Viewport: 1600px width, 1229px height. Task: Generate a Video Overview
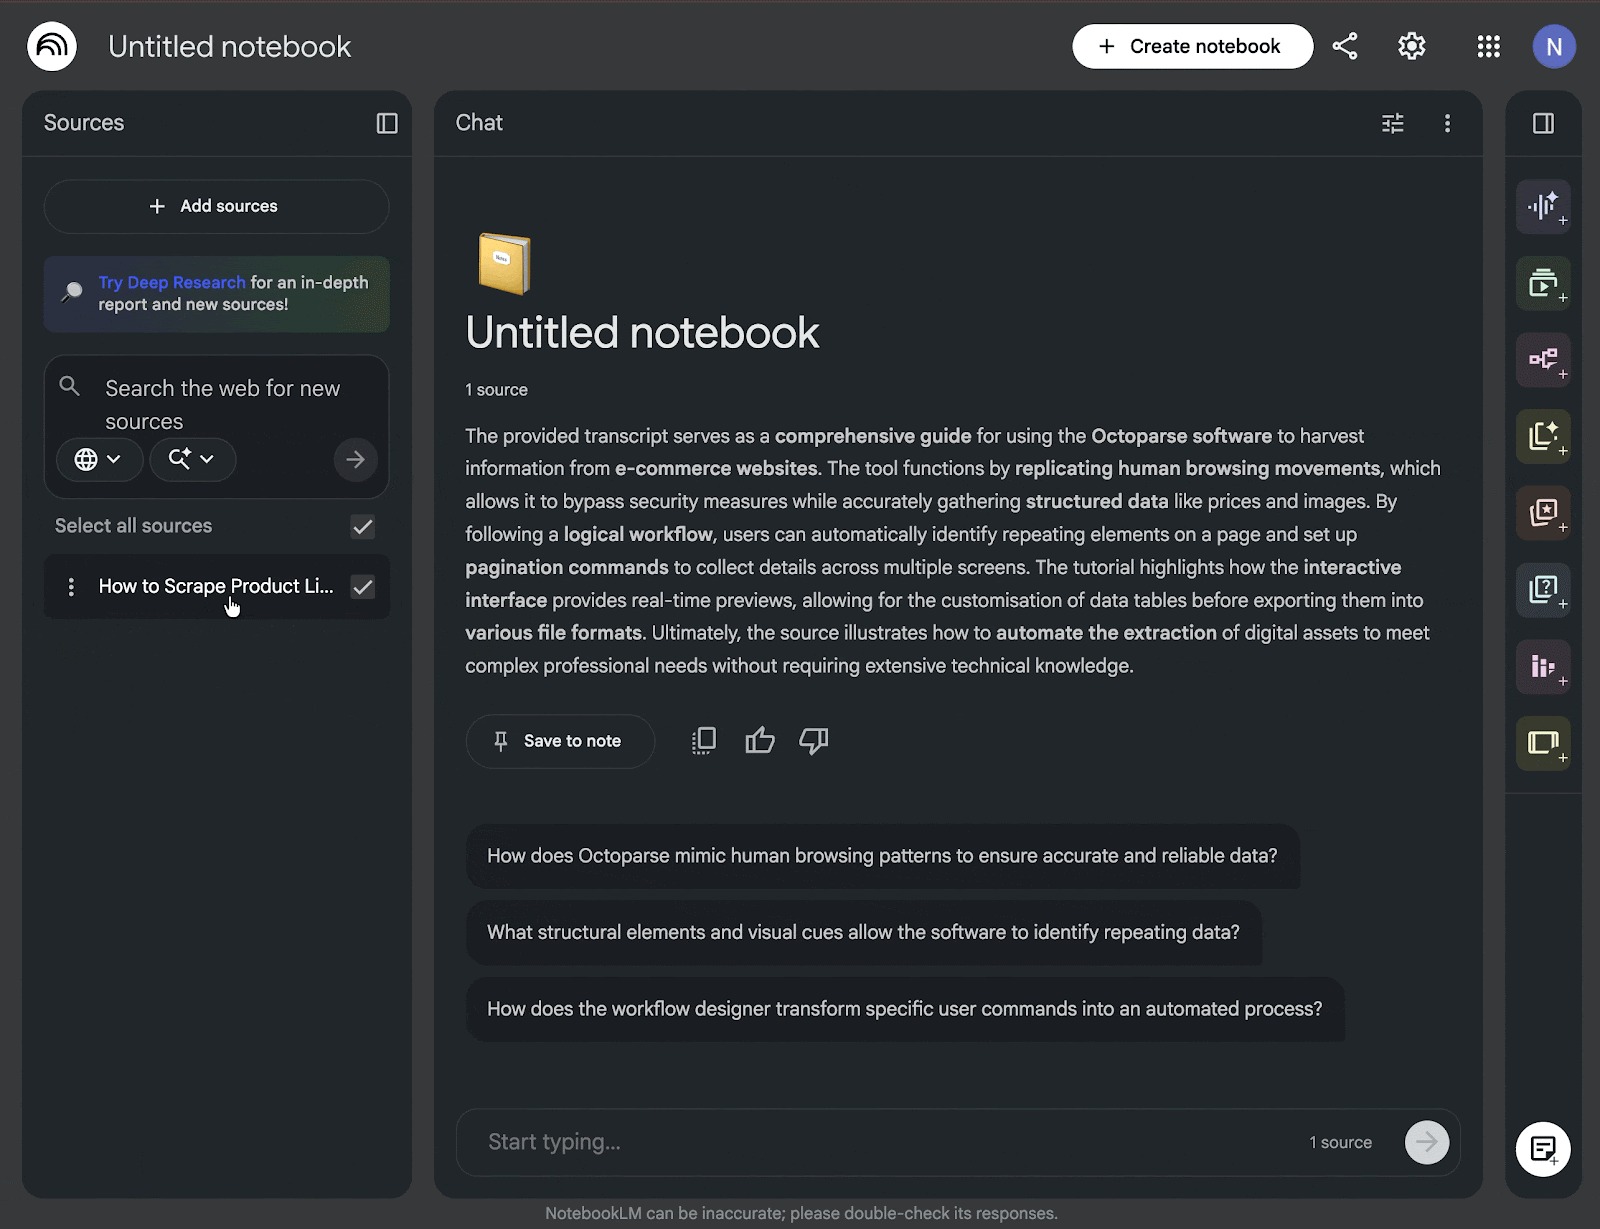[x=1542, y=283]
